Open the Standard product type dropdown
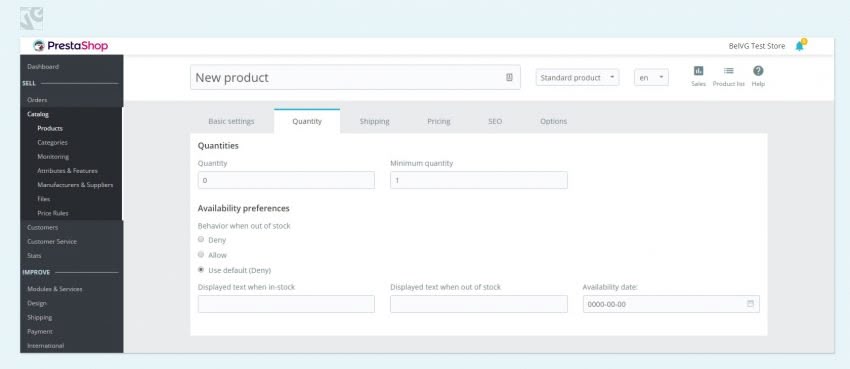The width and height of the screenshot is (850, 369). tap(577, 77)
